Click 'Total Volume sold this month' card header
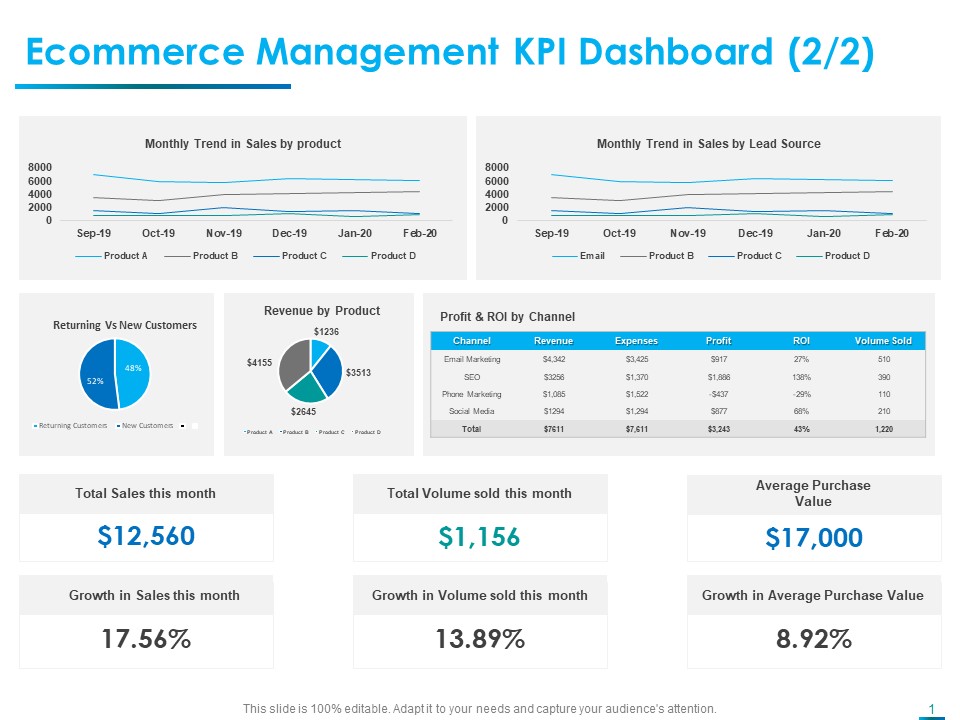Image resolution: width=960 pixels, height=720 pixels. [x=479, y=493]
